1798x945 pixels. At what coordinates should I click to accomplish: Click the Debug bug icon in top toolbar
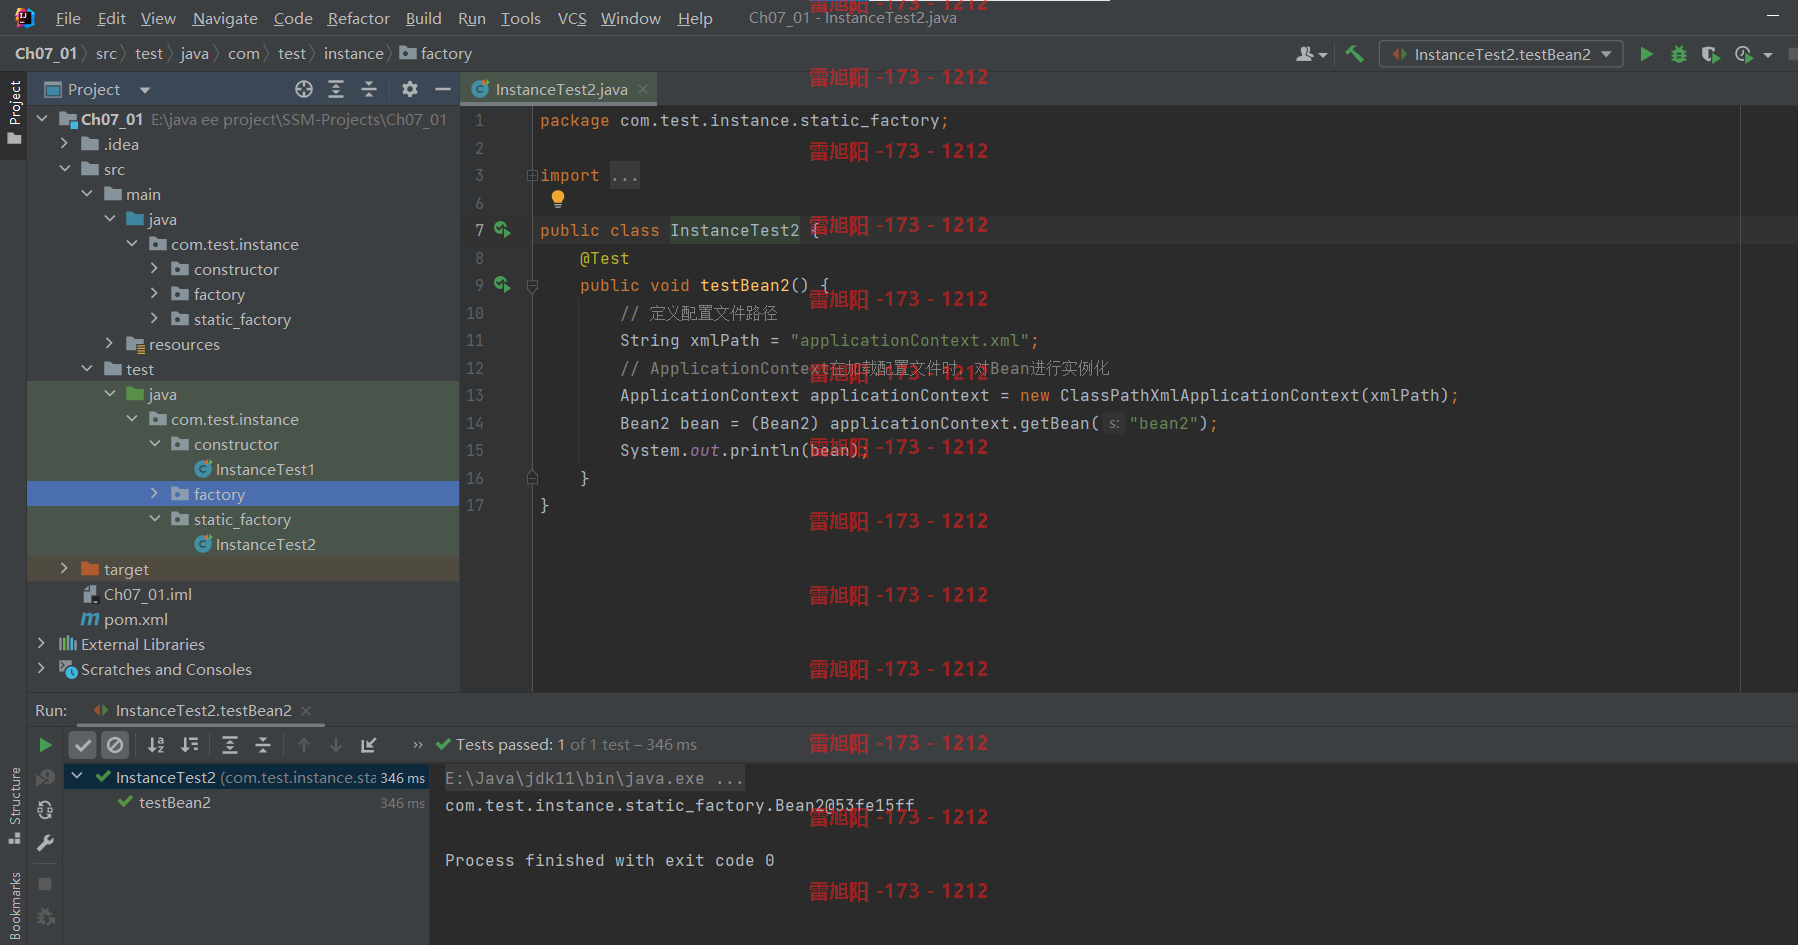[1679, 54]
